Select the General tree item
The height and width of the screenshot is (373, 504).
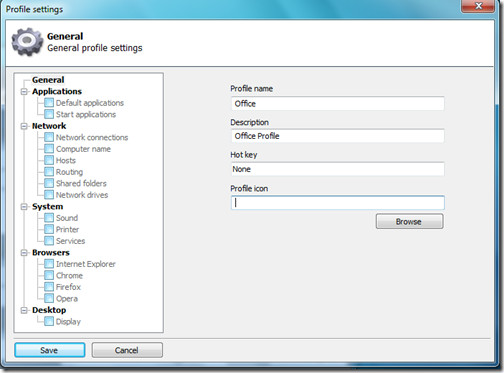click(48, 80)
